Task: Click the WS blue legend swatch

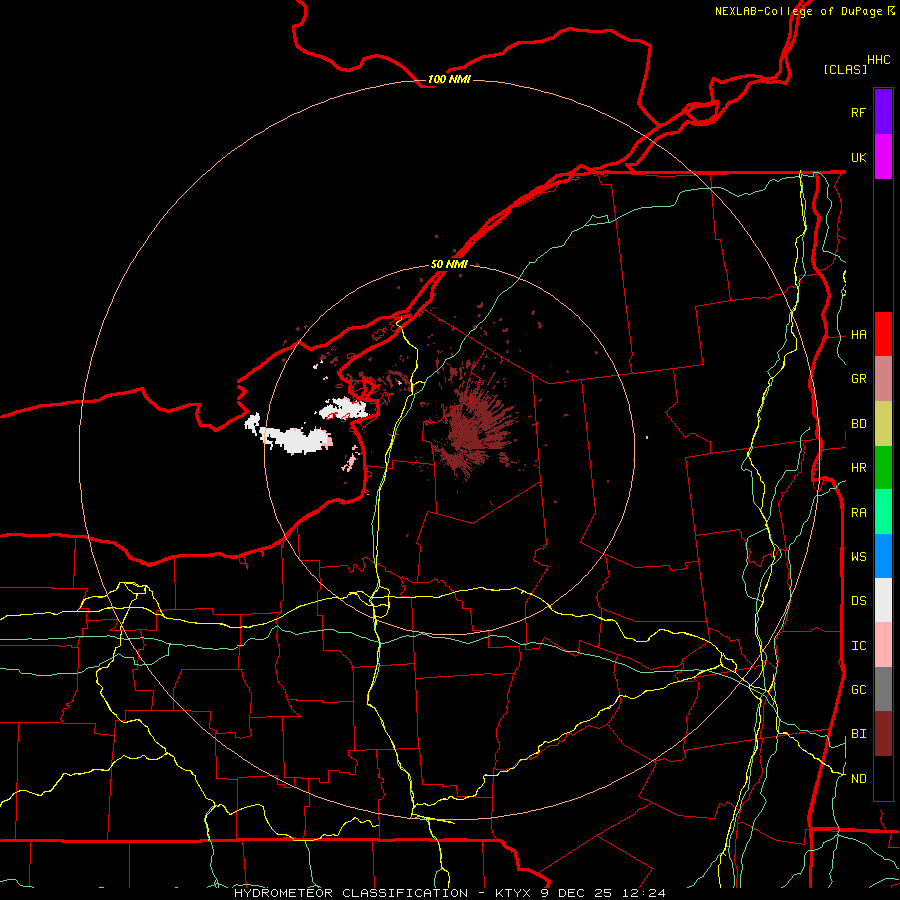Action: tap(883, 556)
